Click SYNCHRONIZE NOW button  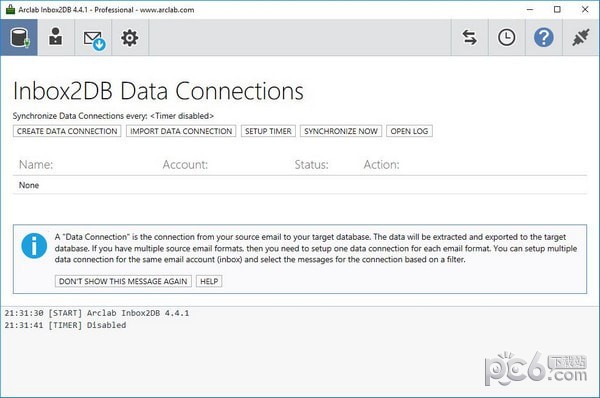coord(341,131)
